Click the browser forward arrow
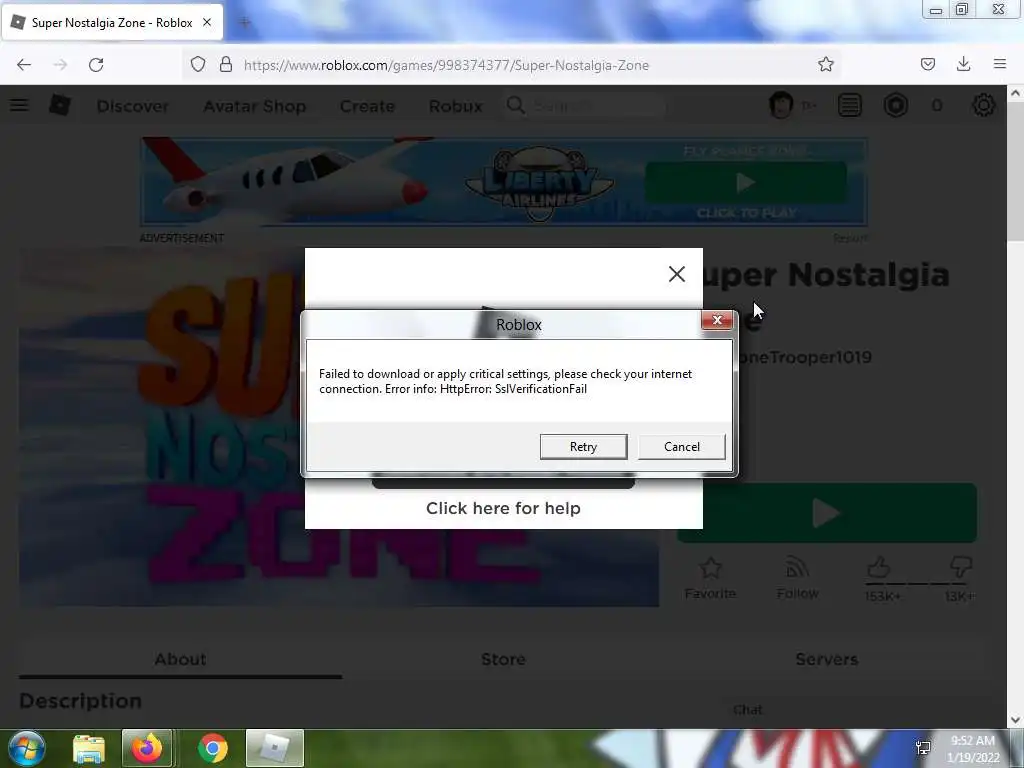The image size is (1024, 768). click(60, 65)
